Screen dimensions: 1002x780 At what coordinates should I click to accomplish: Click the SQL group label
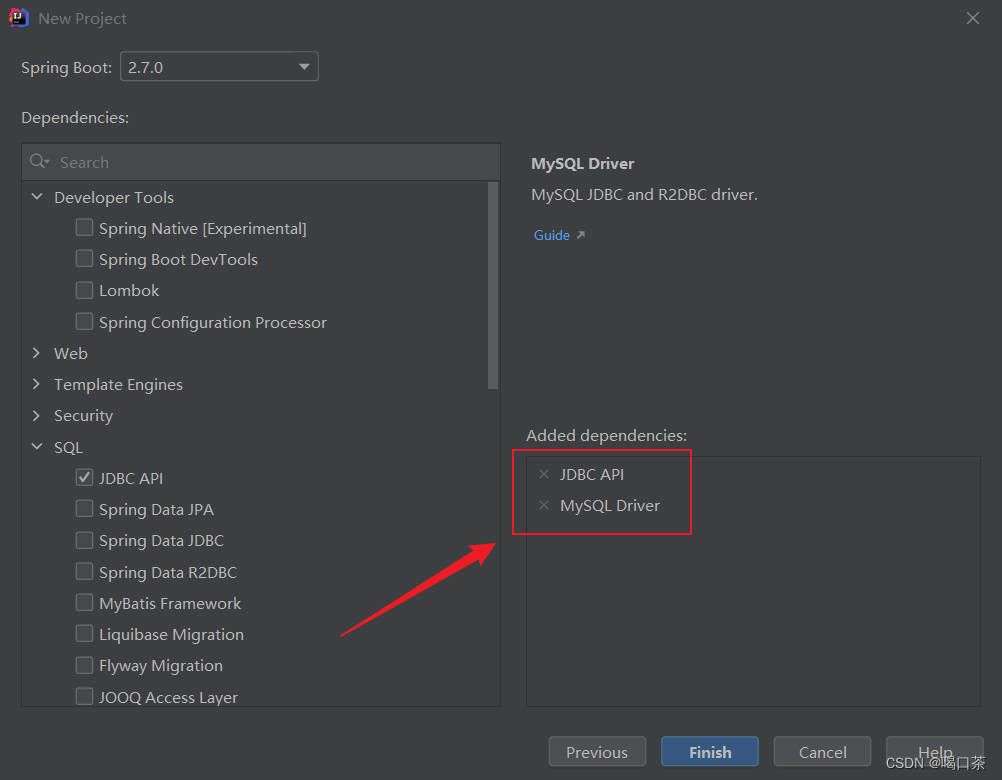pos(68,447)
